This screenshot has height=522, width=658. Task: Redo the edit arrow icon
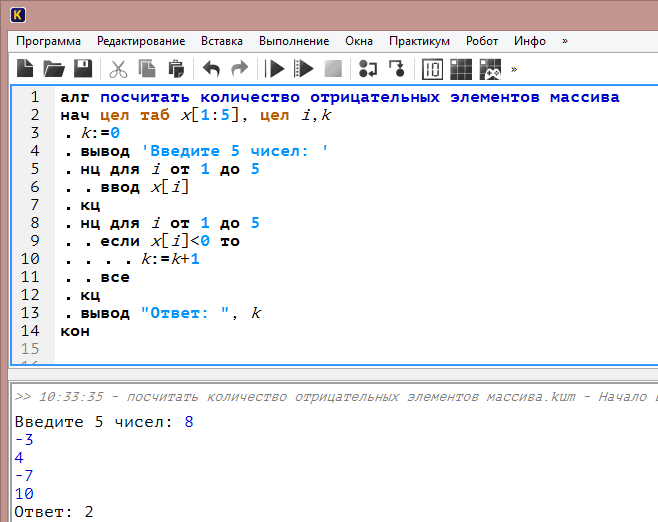(240, 68)
